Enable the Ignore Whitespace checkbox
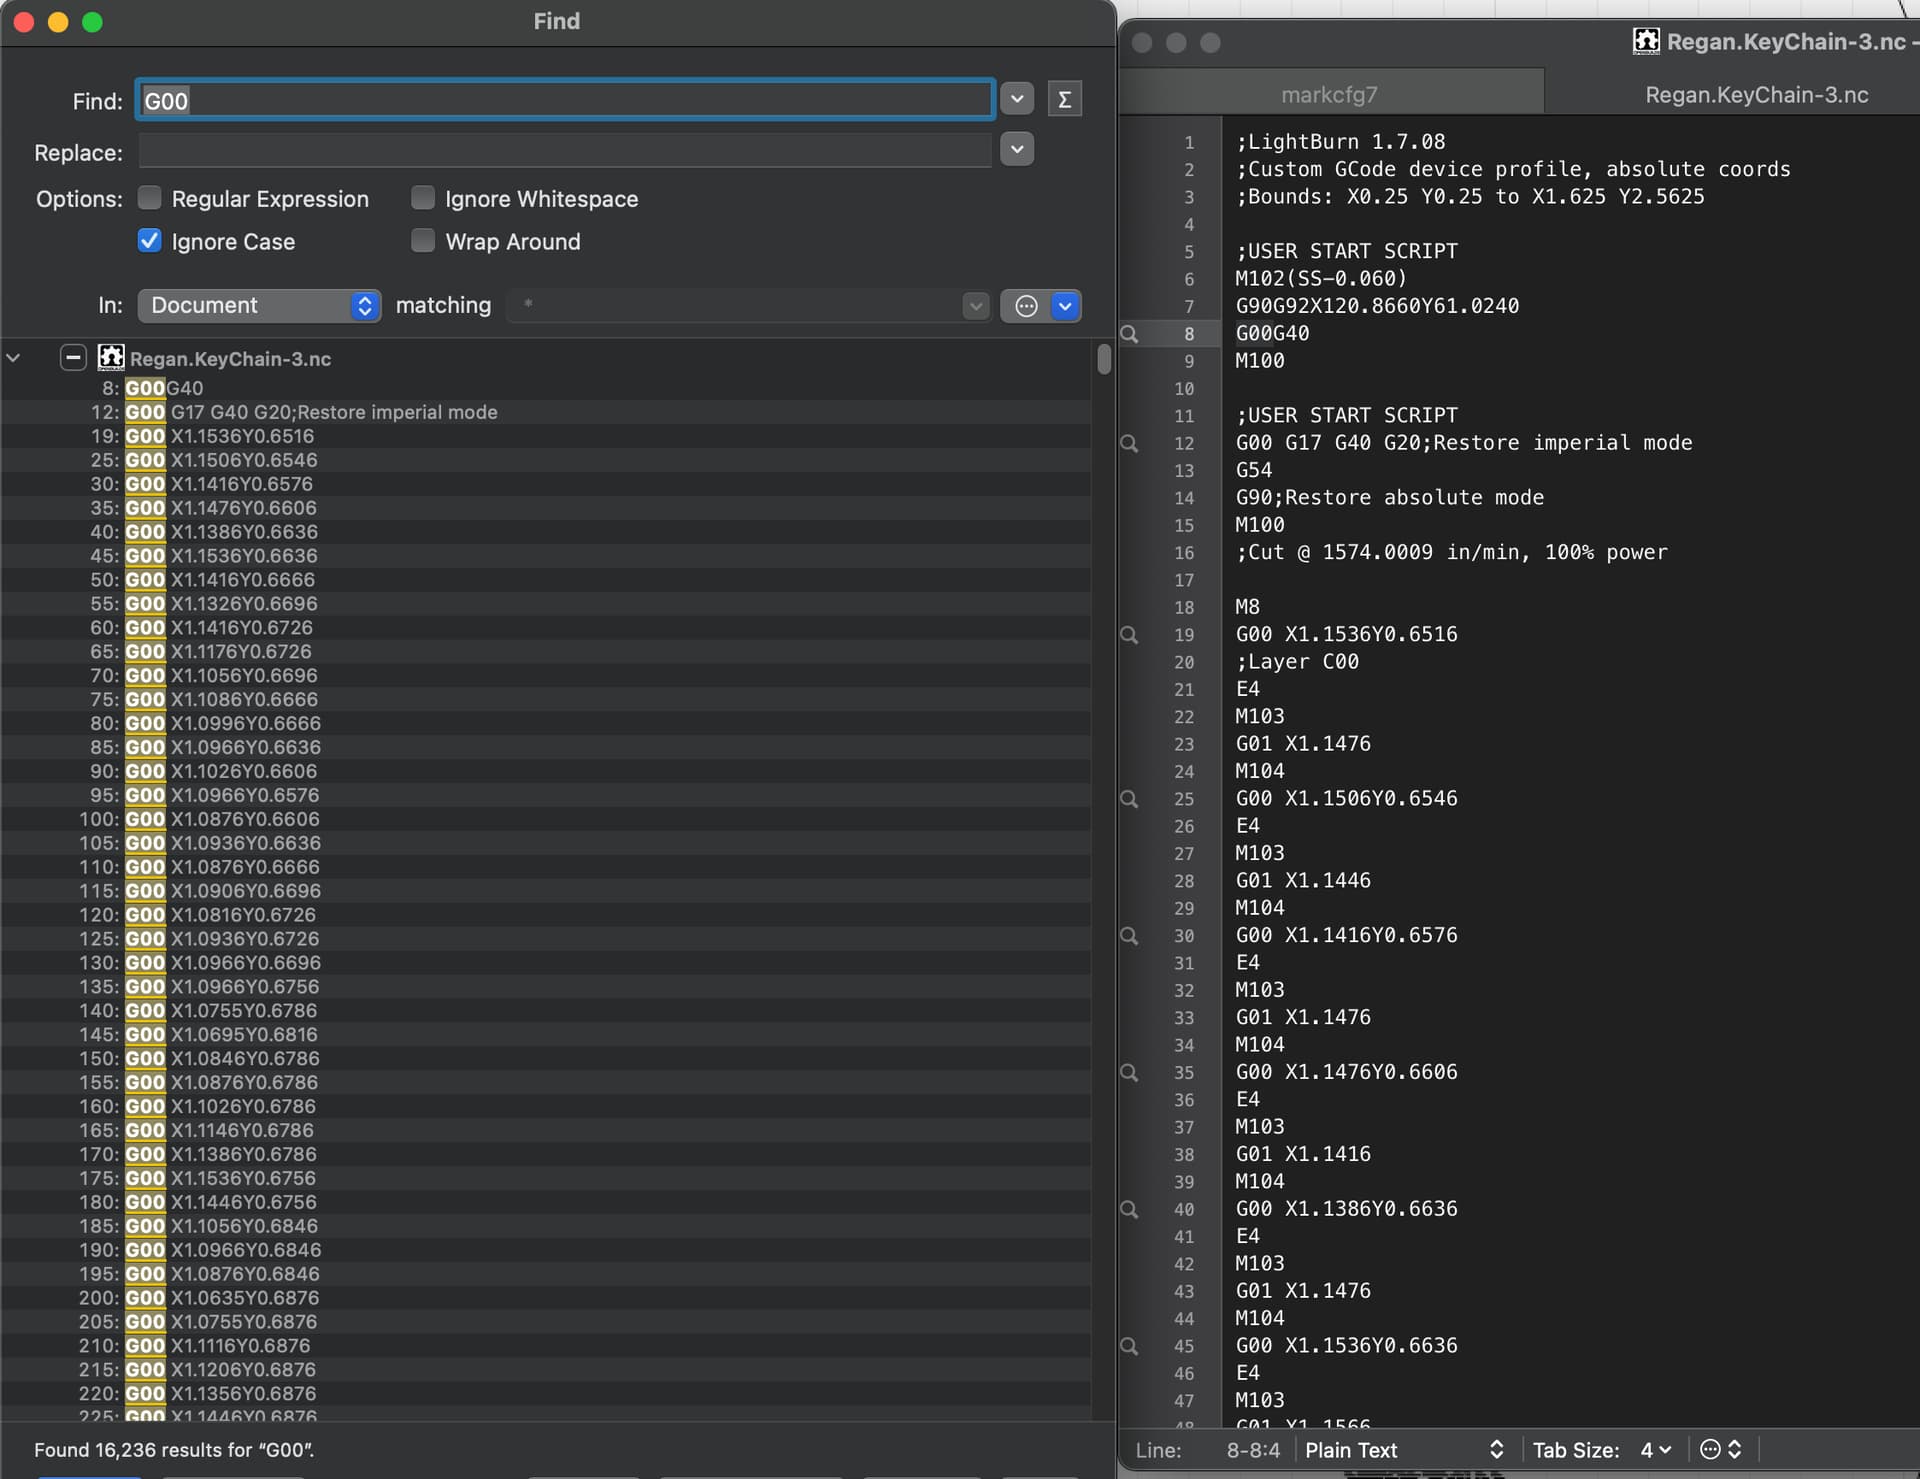Screen dimensions: 1920x1479 coord(423,198)
